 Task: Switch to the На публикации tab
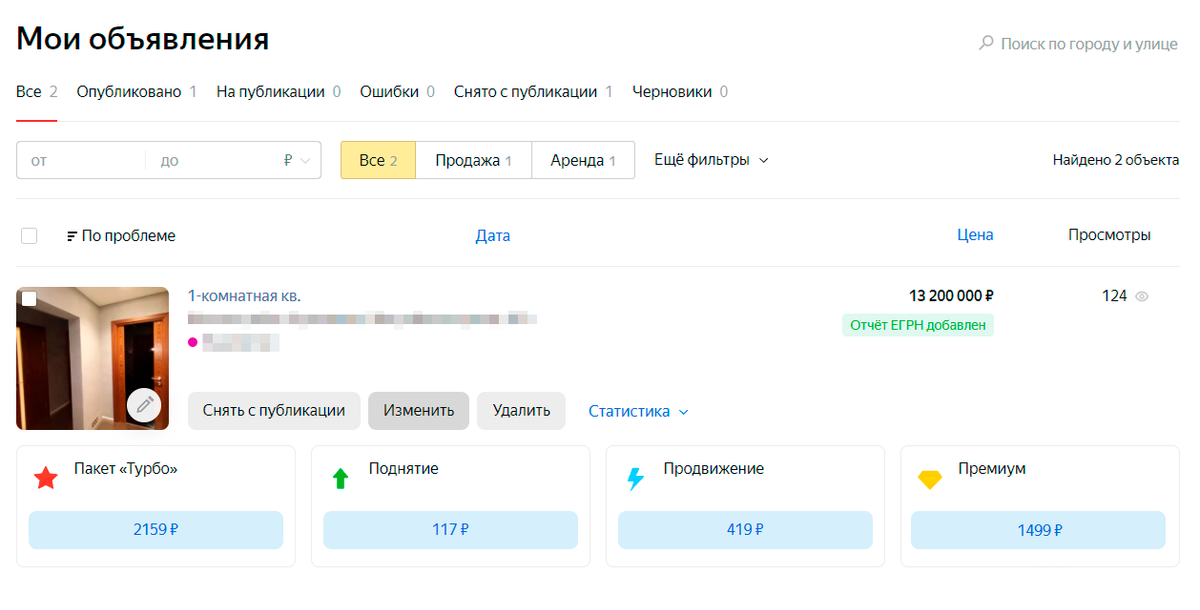(278, 92)
